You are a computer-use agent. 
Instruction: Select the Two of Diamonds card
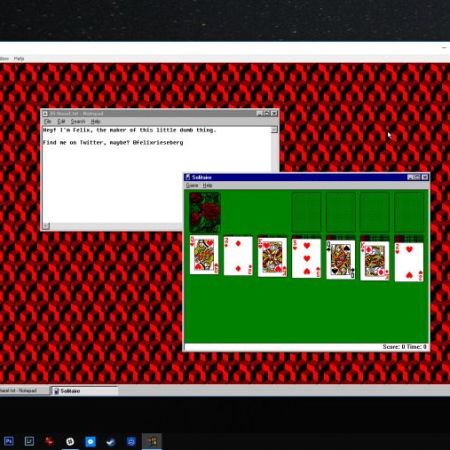(x=238, y=256)
